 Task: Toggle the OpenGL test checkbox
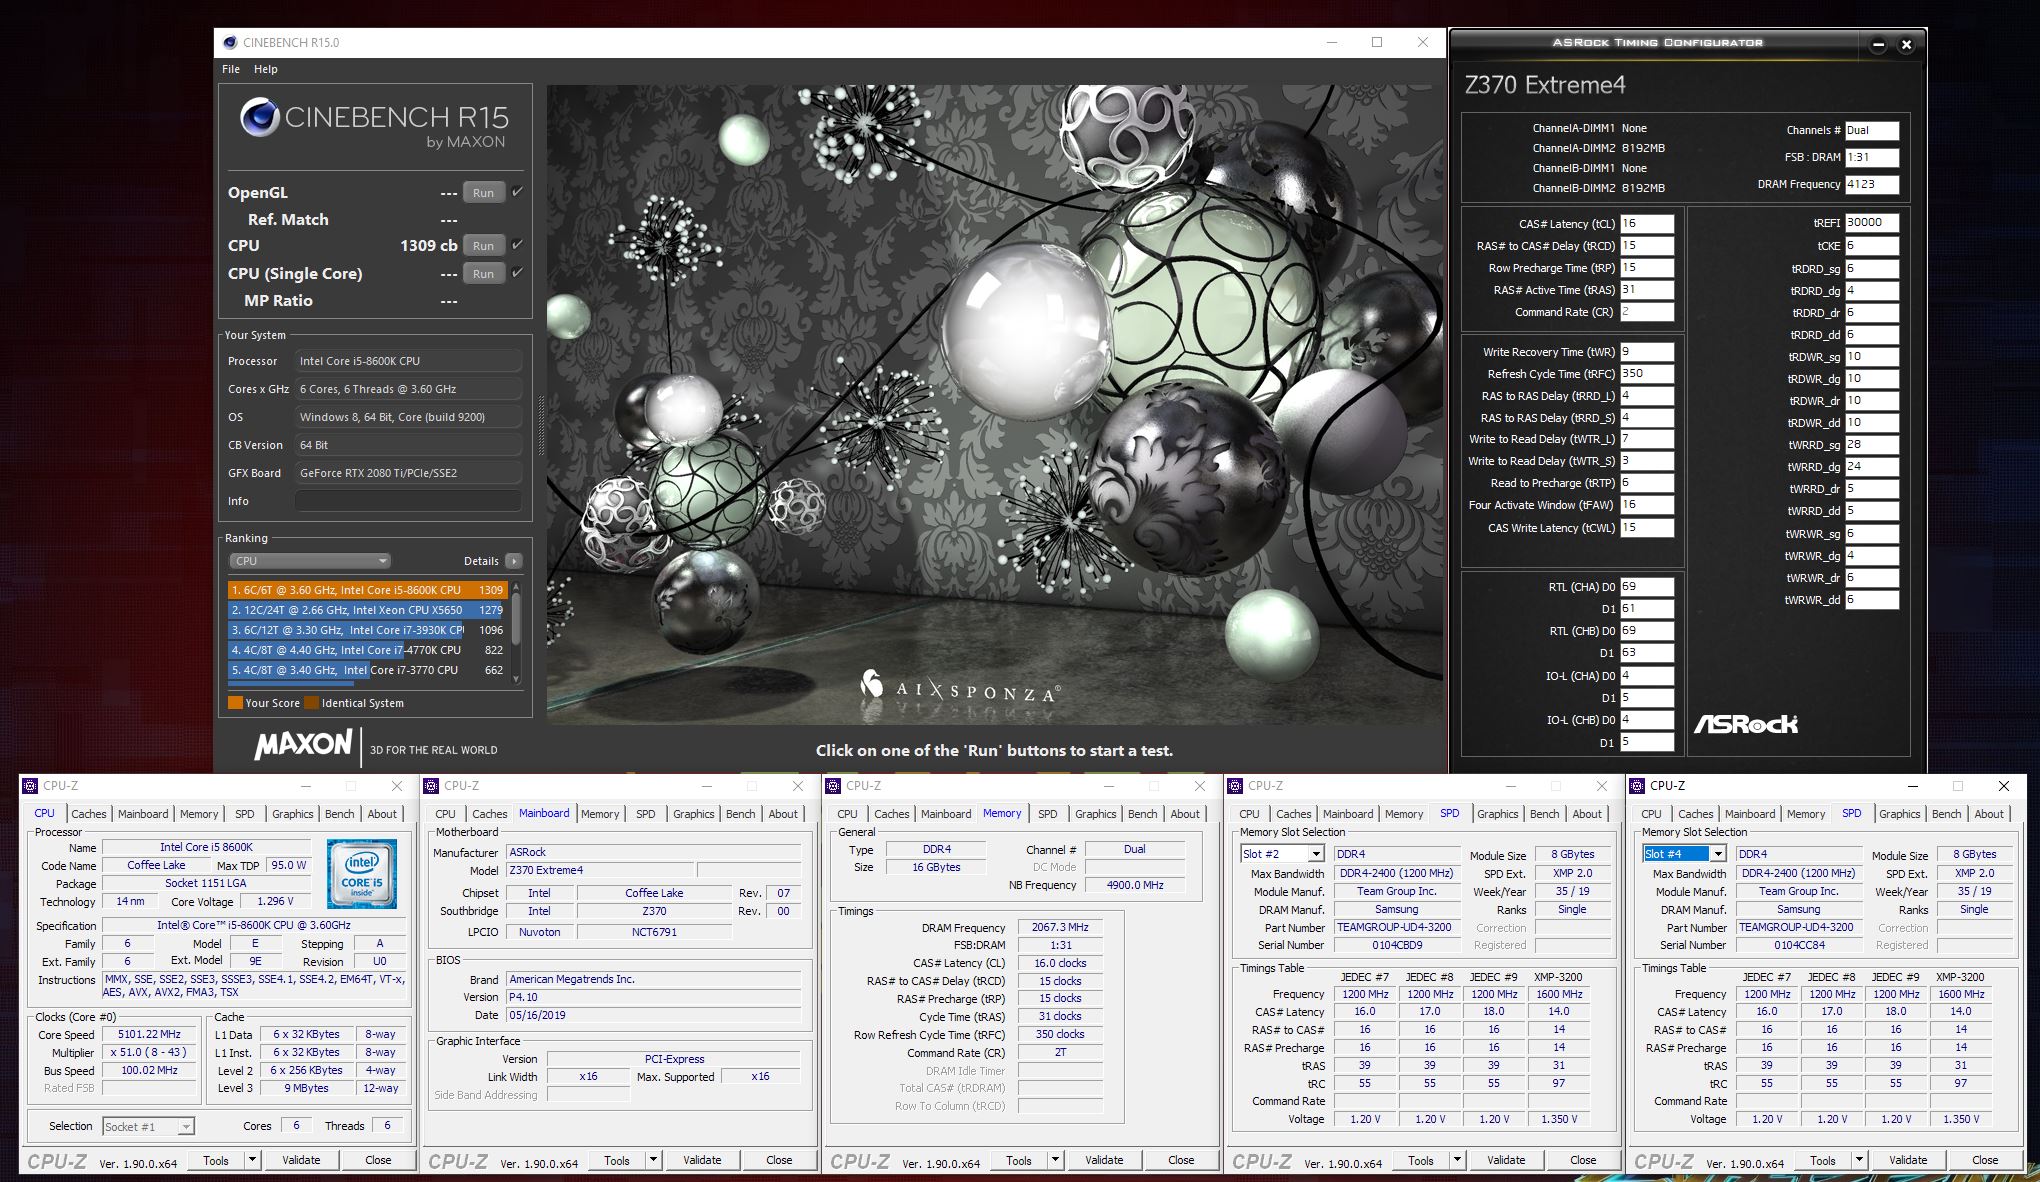pos(517,192)
